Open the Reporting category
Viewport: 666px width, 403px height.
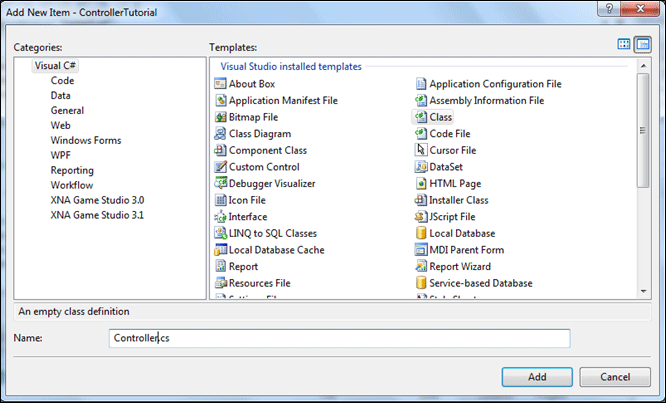tap(72, 170)
